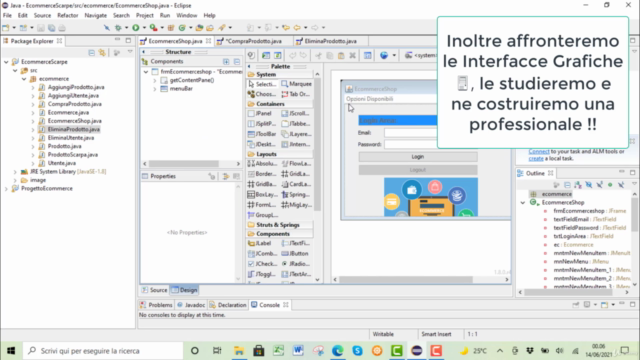Open the Window menu

coord(187,16)
